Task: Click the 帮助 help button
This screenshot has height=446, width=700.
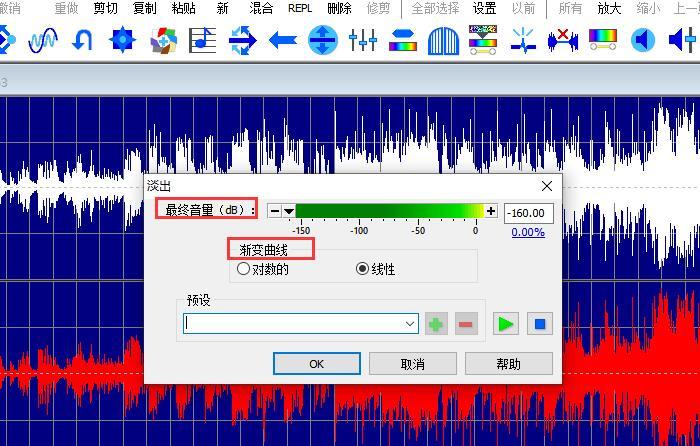Action: [x=508, y=364]
